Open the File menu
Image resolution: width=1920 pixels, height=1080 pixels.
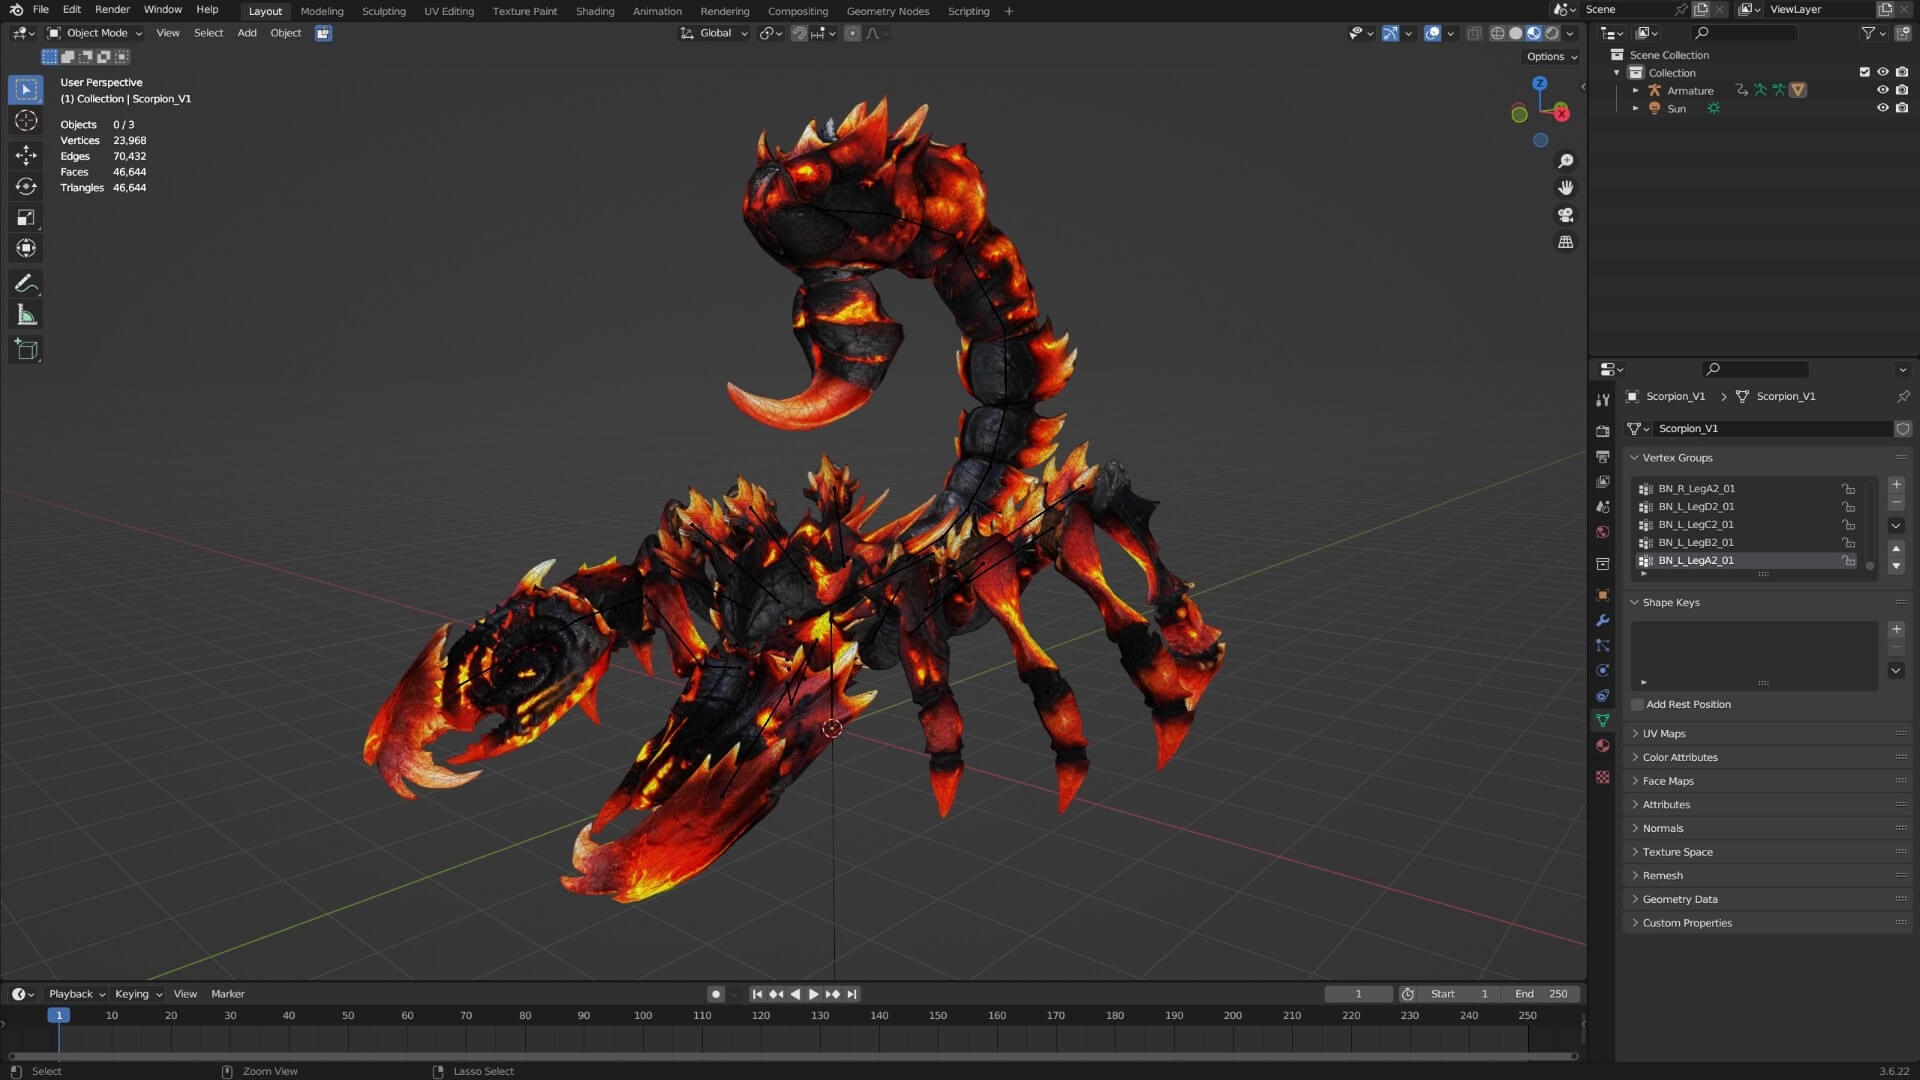(41, 10)
